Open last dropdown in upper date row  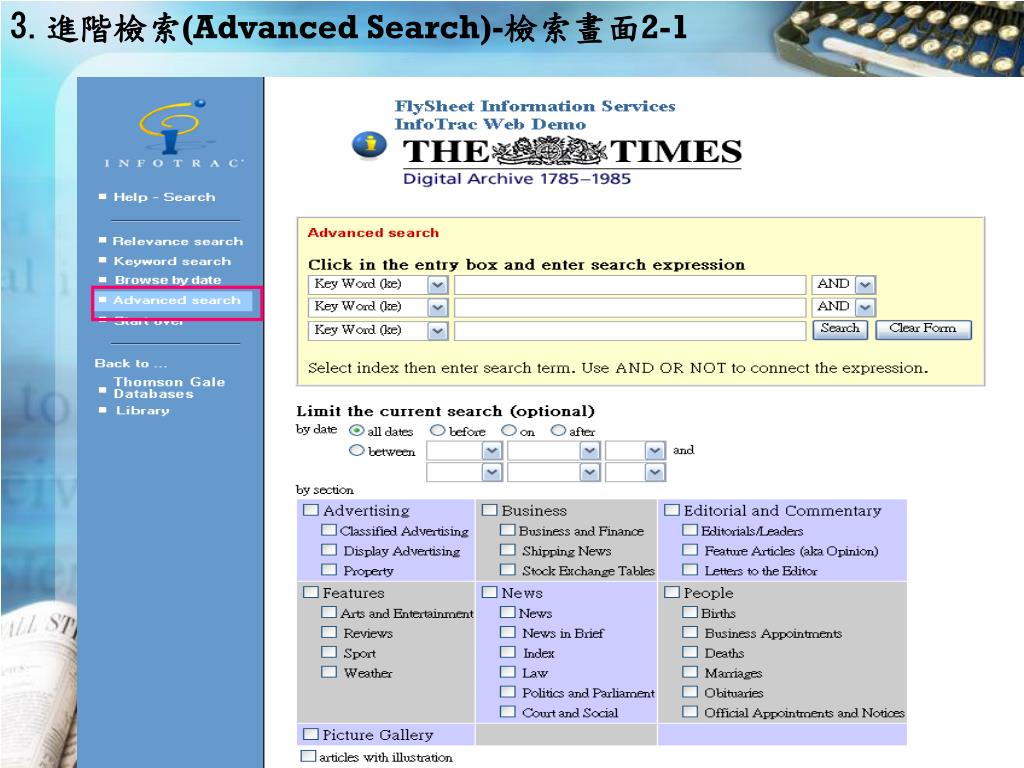(635, 451)
